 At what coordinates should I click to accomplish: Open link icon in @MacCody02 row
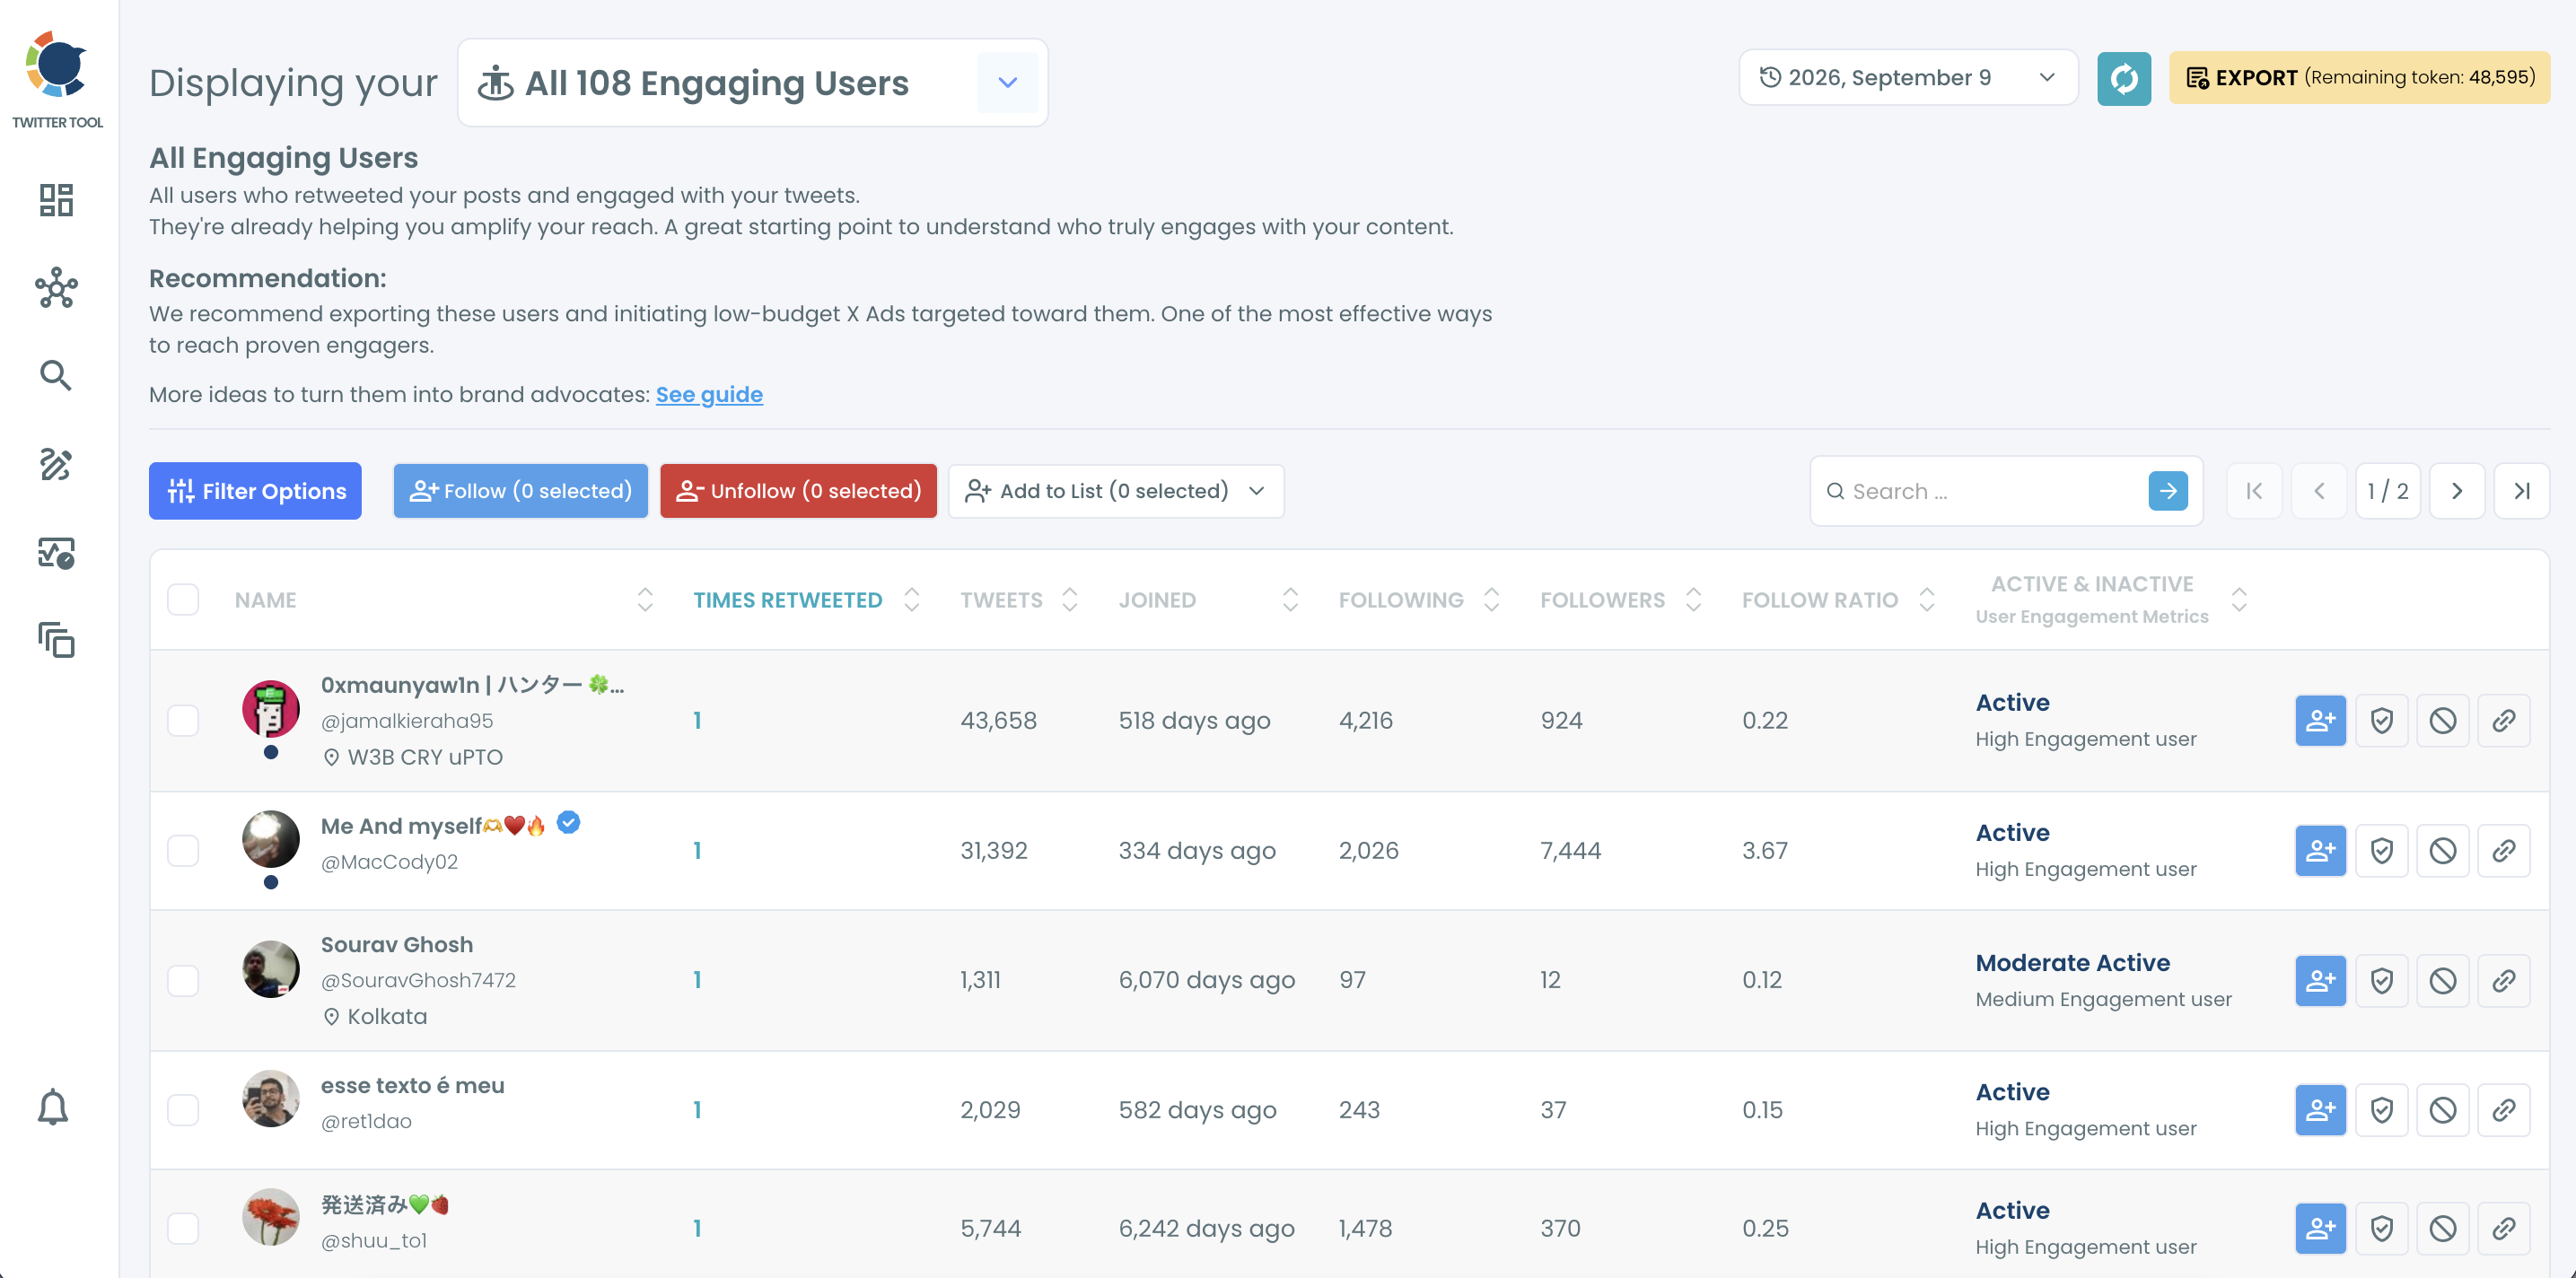tap(2503, 850)
